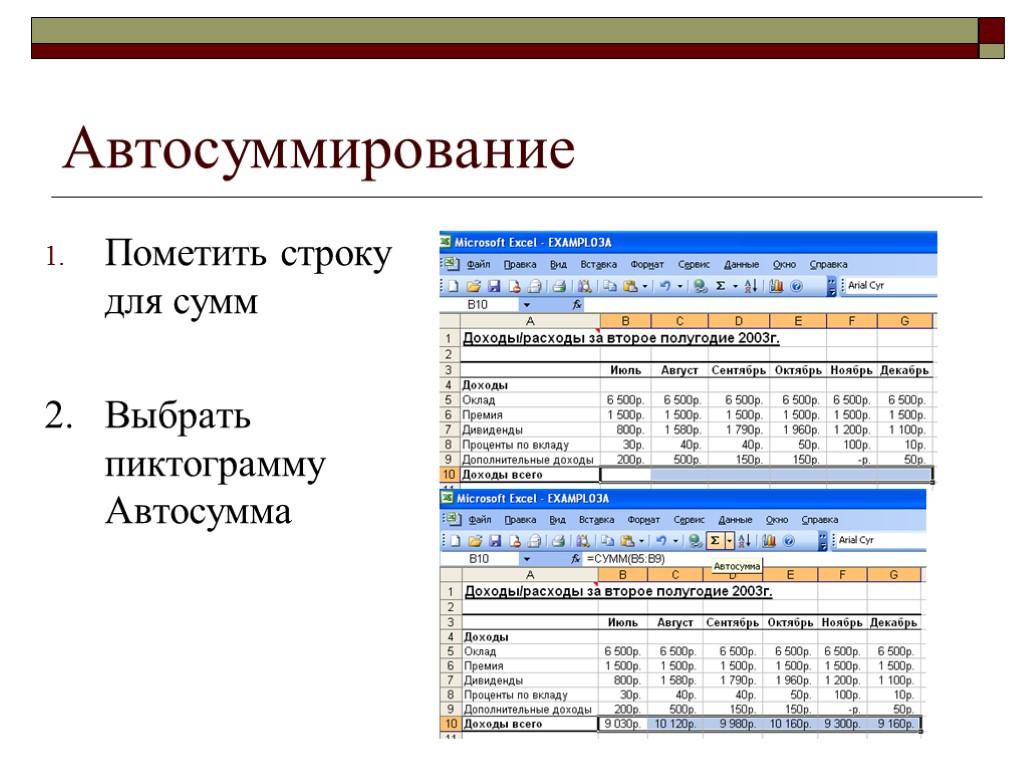Click the Print icon in upper Excel toolbar
Viewport: 1024px width, 768px height.
pos(559,286)
